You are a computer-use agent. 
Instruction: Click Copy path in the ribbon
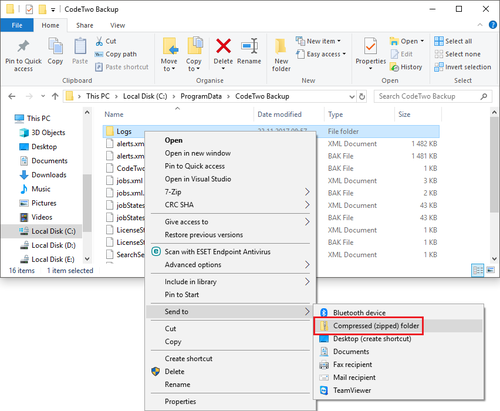pyautogui.click(x=116, y=54)
